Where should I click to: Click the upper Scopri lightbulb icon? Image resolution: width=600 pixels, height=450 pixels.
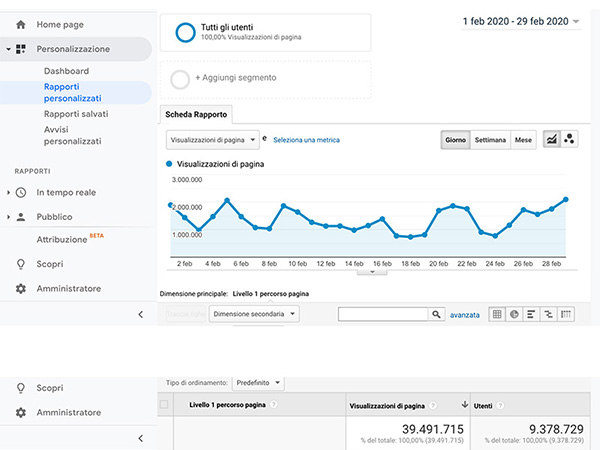(x=21, y=264)
